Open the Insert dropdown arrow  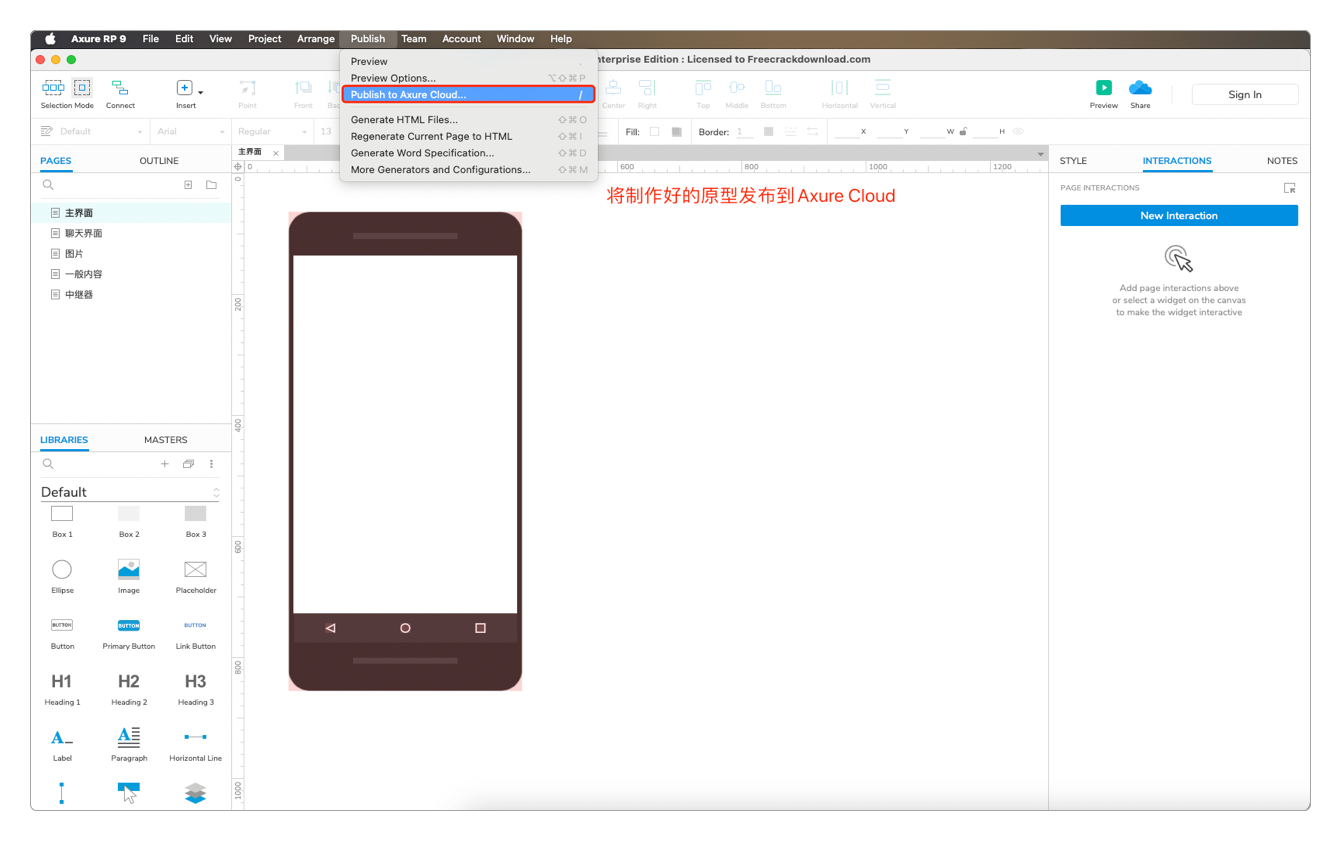pos(200,92)
